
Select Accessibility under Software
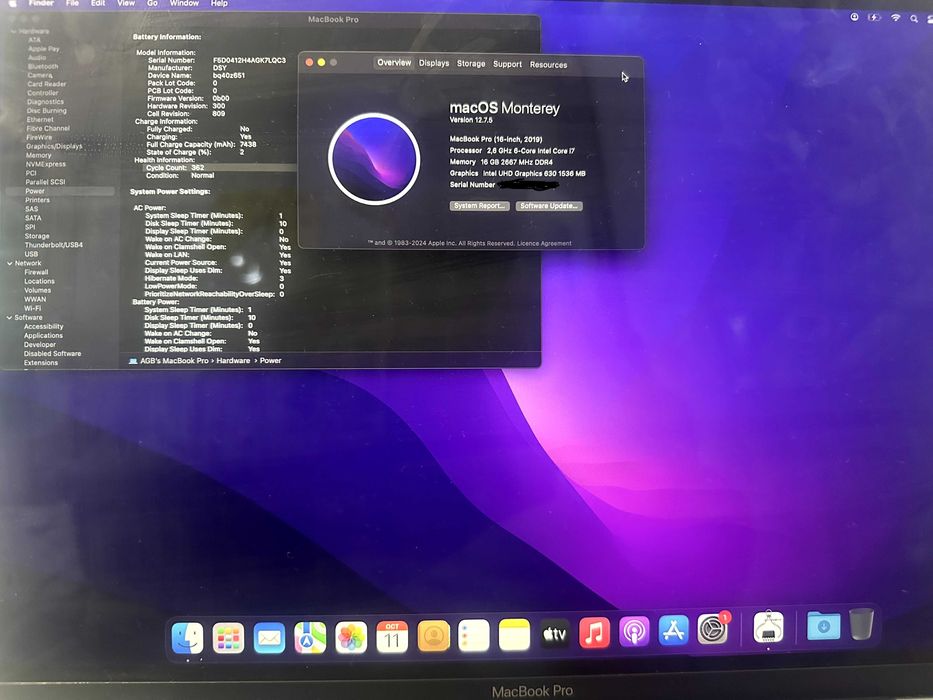[x=43, y=327]
